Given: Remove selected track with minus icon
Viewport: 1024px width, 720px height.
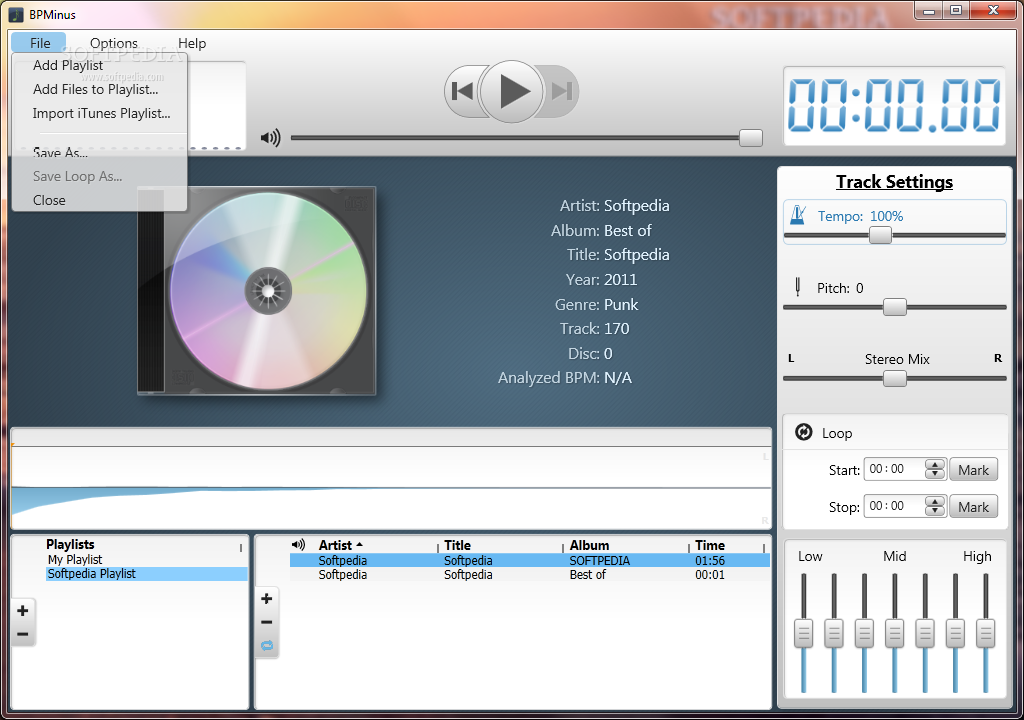Looking at the screenshot, I should 266,622.
